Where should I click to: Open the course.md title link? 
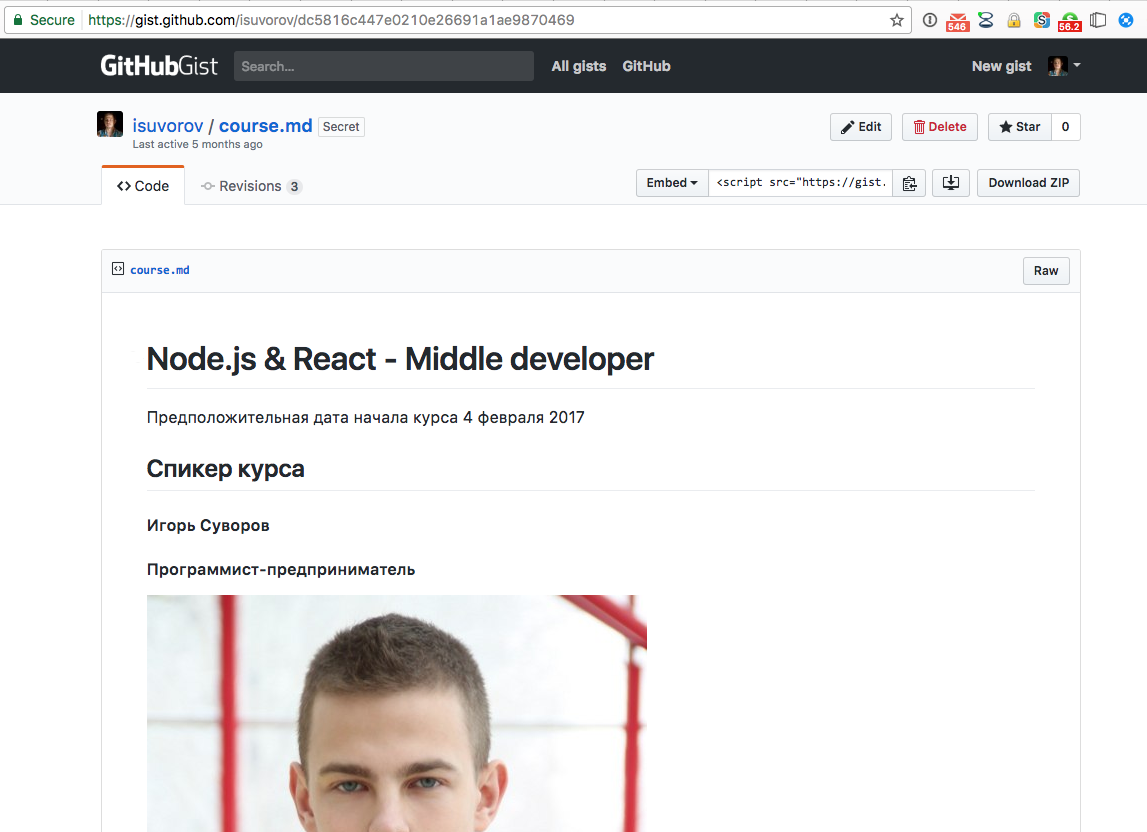tap(266, 126)
